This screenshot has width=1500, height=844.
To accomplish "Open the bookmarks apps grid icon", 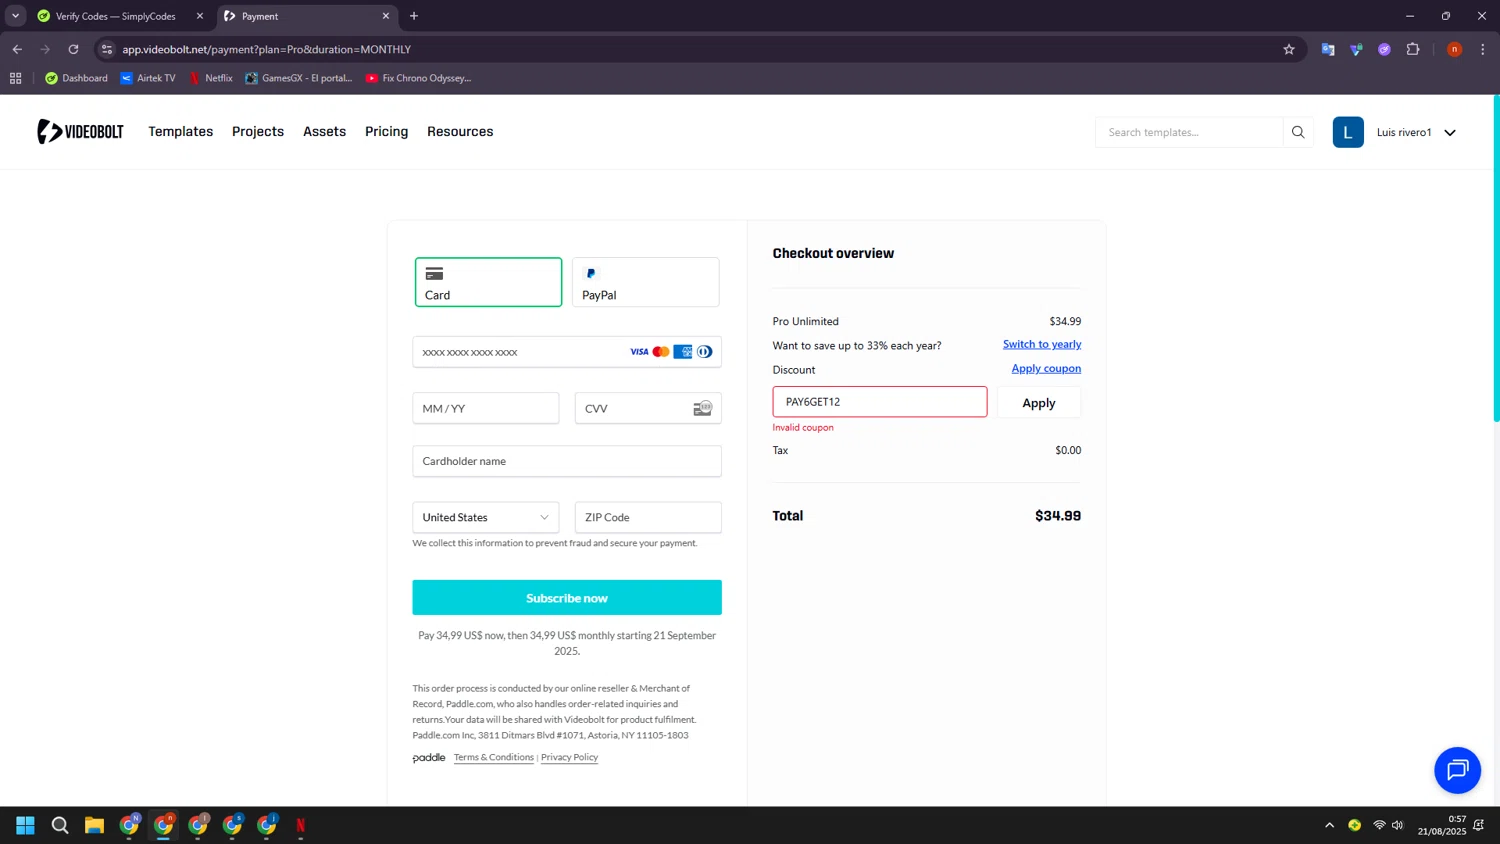I will (x=15, y=78).
